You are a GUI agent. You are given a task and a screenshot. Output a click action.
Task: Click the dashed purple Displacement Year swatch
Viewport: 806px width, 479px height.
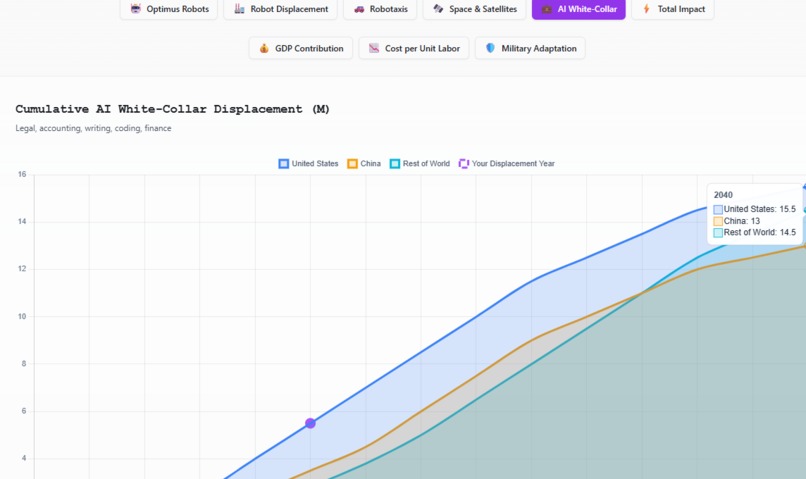coord(464,163)
